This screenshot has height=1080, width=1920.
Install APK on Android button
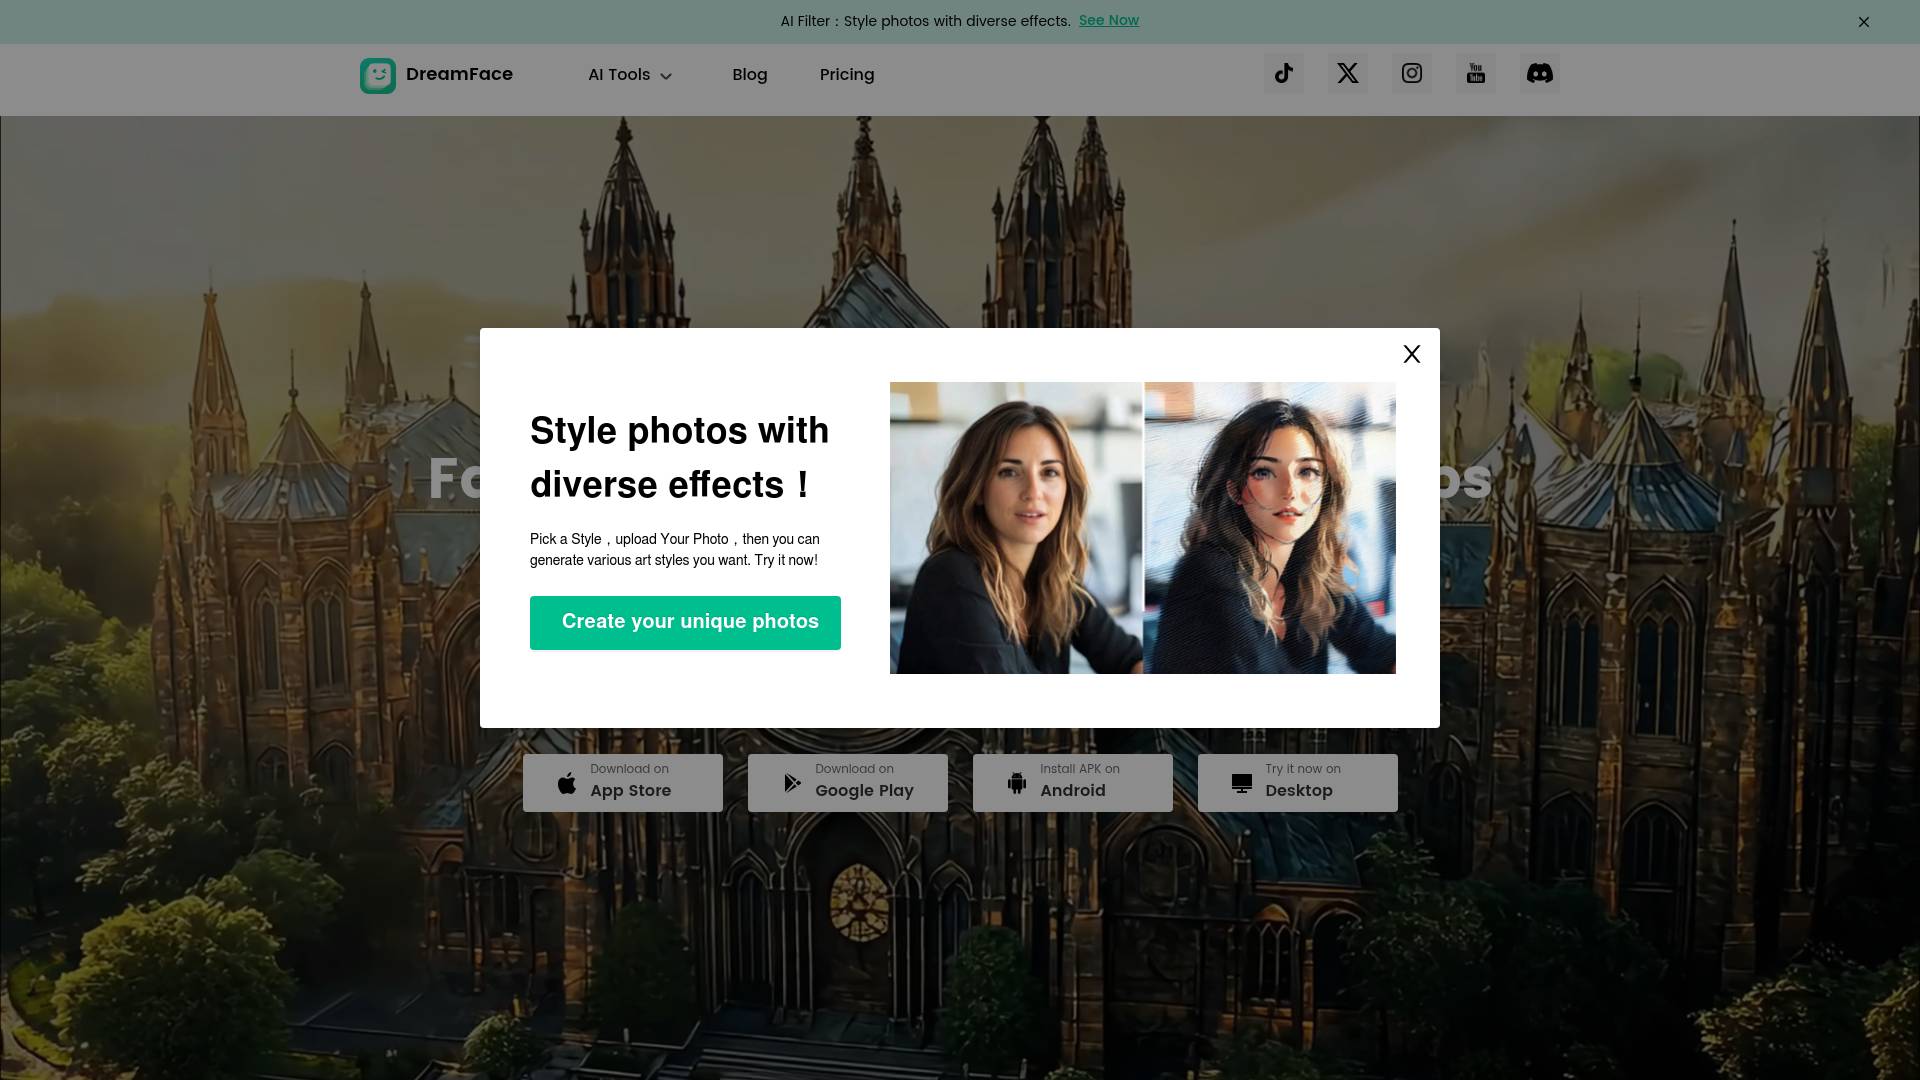coord(1073,782)
